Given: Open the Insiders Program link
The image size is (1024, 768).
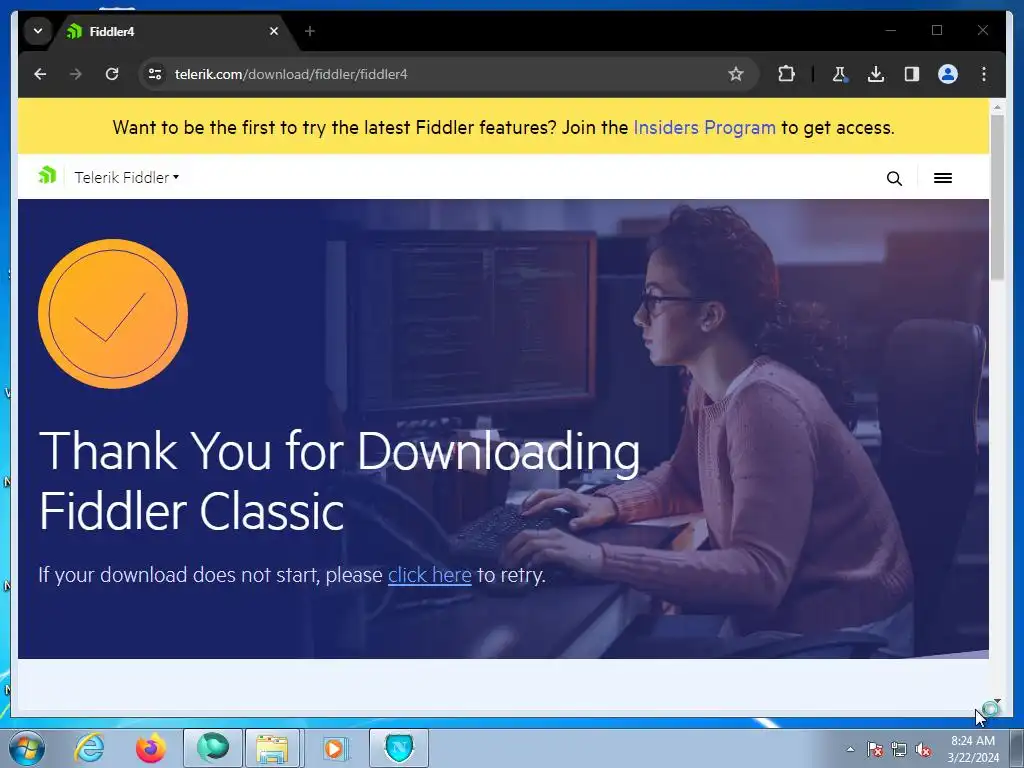Looking at the screenshot, I should pos(705,127).
